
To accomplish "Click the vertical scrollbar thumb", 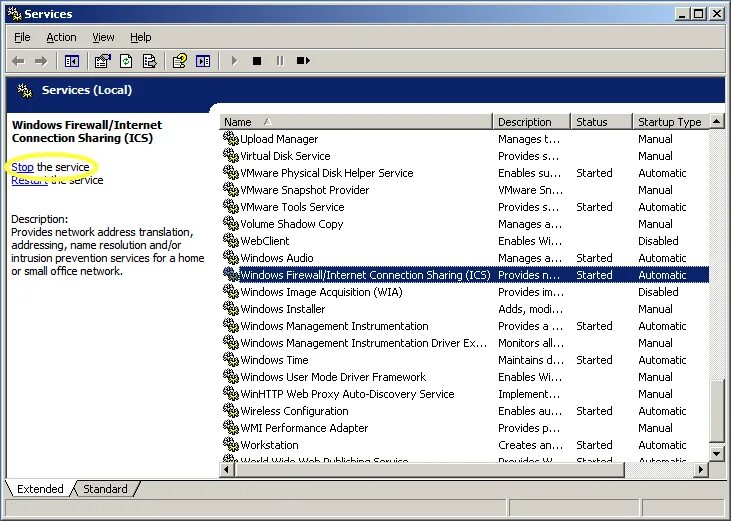I will tap(716, 411).
